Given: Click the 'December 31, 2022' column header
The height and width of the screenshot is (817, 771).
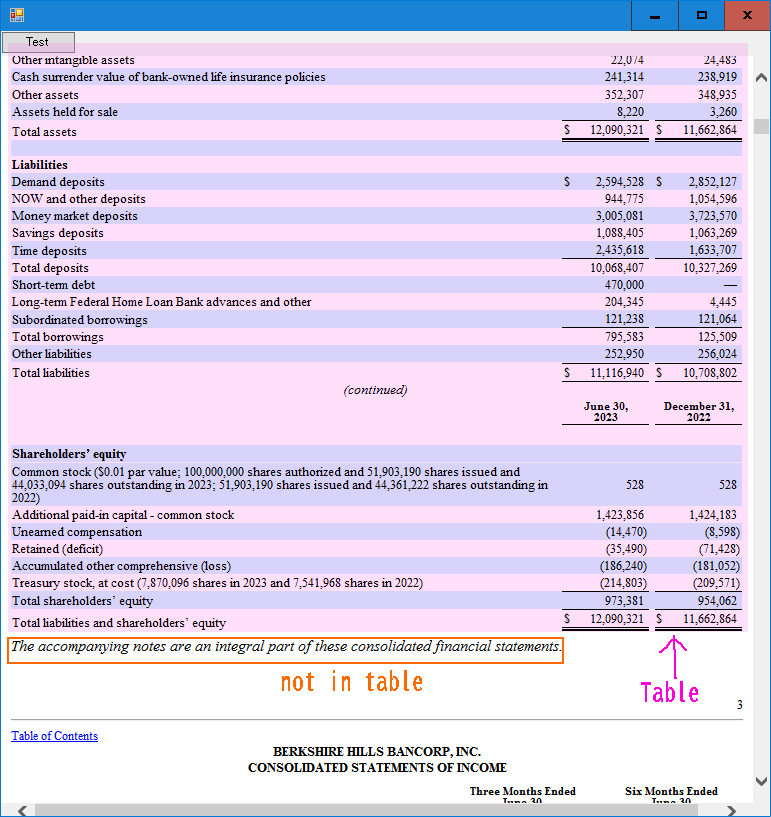Looking at the screenshot, I should coord(699,412).
